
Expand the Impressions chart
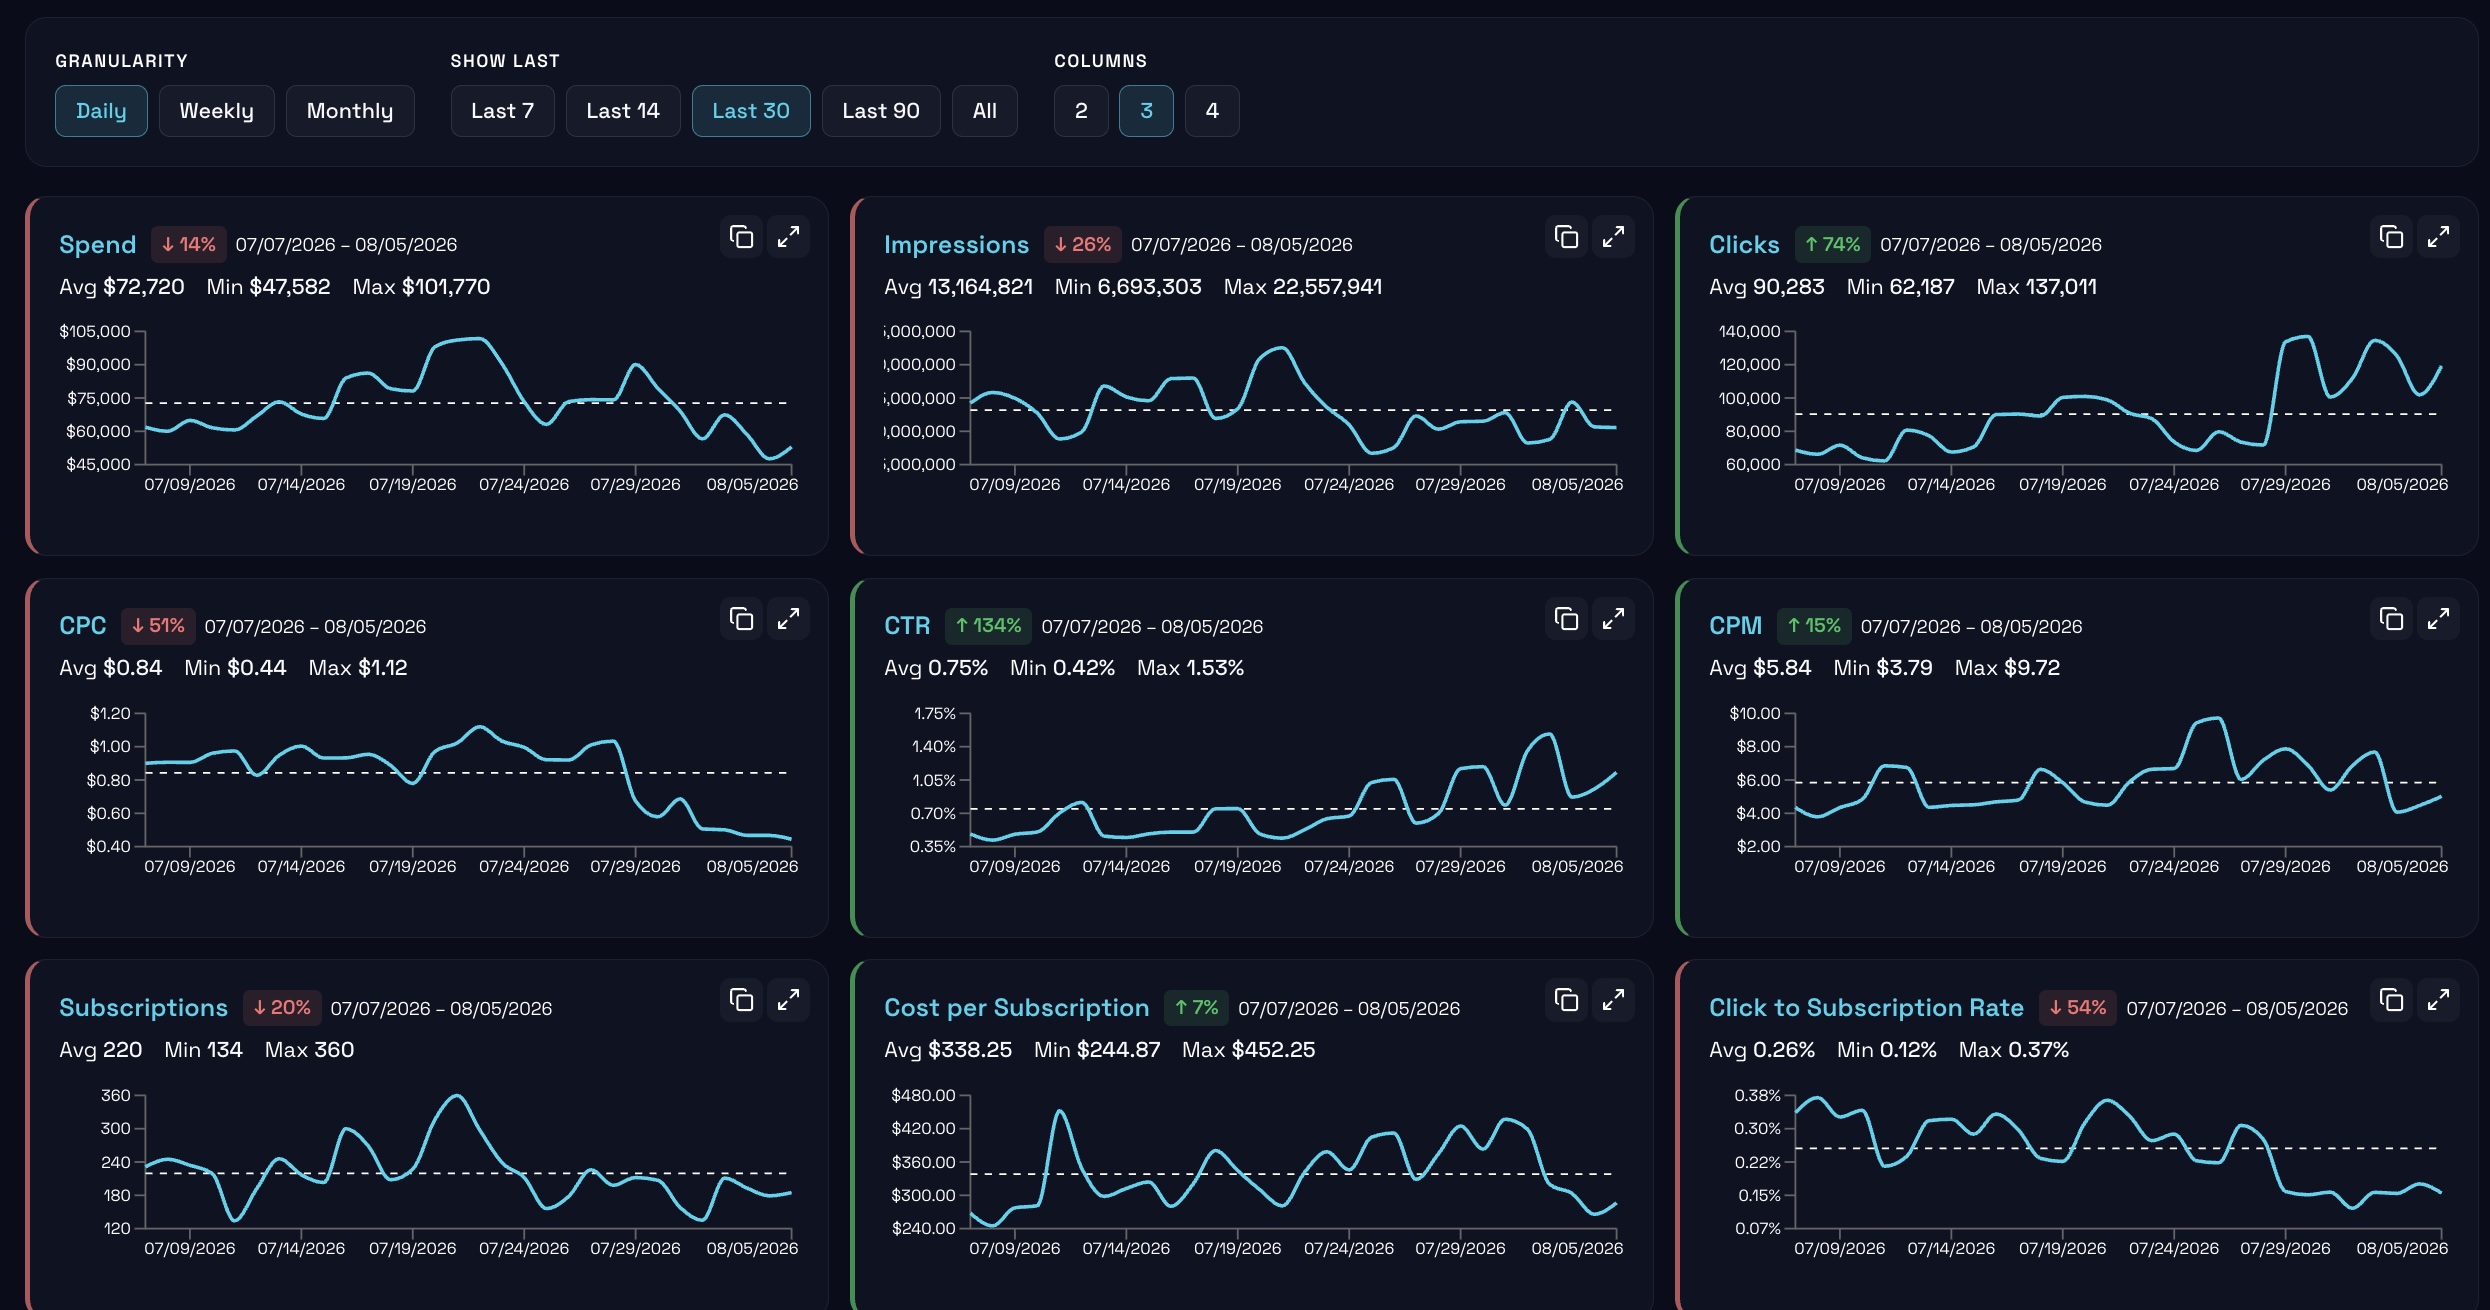point(1613,237)
